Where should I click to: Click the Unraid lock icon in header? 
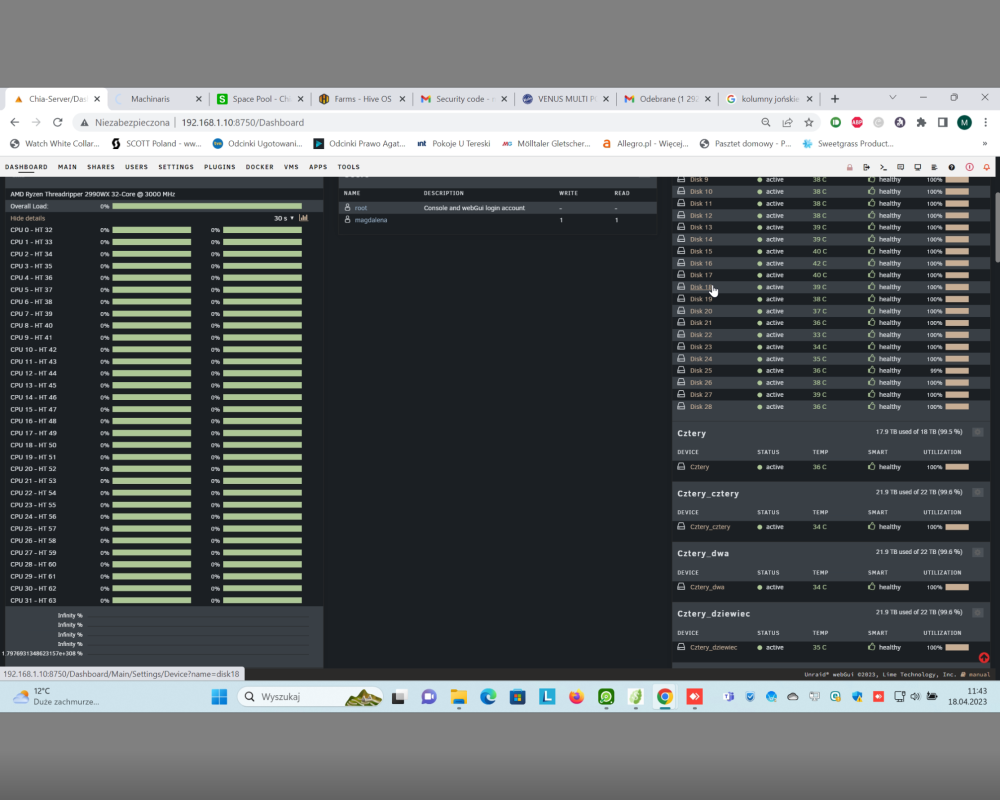pyautogui.click(x=849, y=167)
